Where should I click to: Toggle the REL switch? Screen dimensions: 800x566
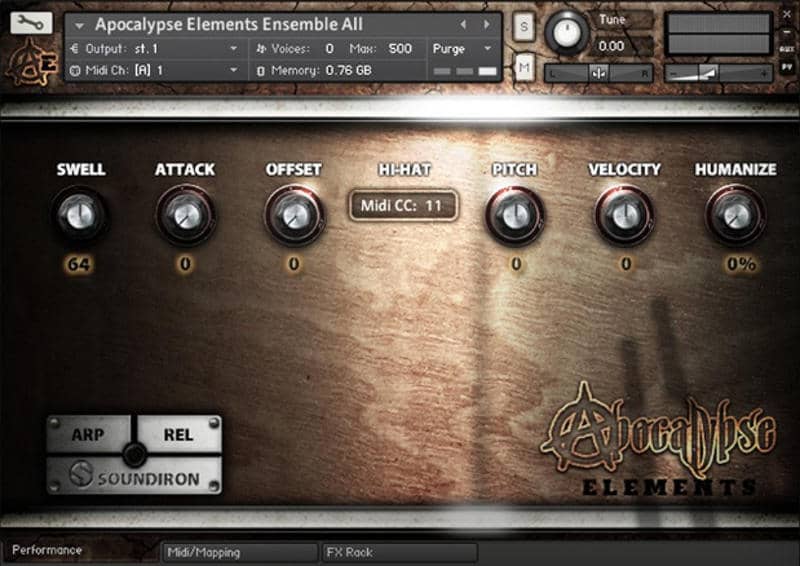(178, 434)
